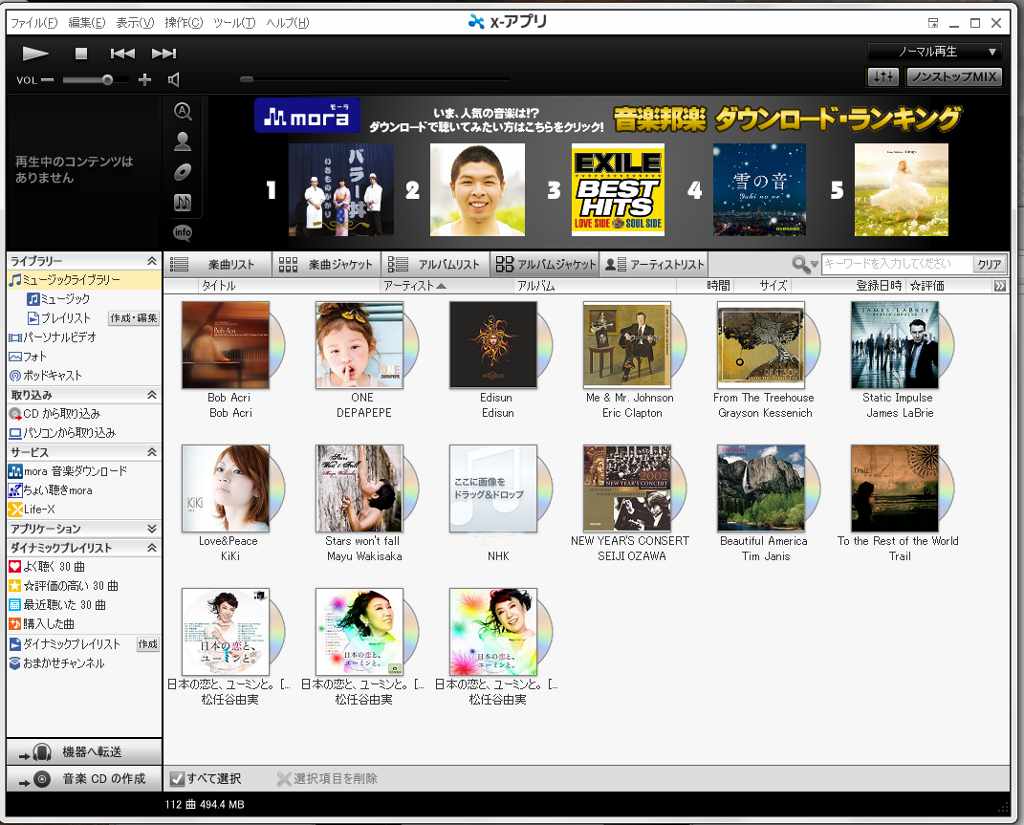Switch to アルバムリスト view
The image size is (1024, 825).
click(x=435, y=265)
